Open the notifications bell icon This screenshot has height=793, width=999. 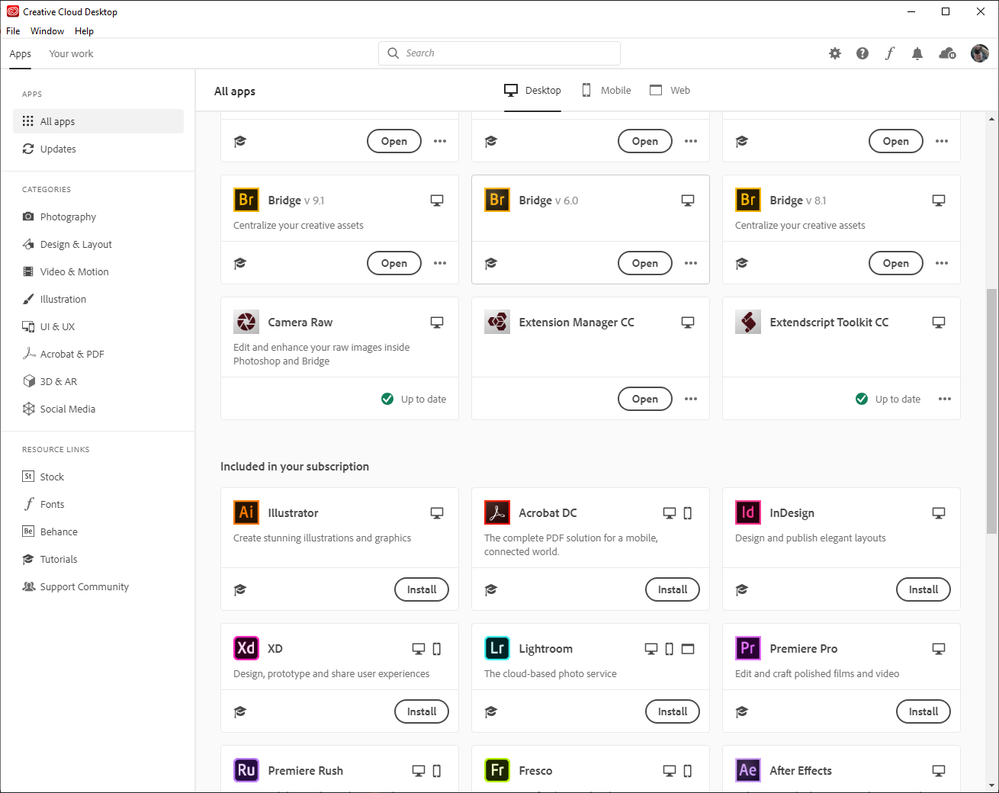click(917, 54)
